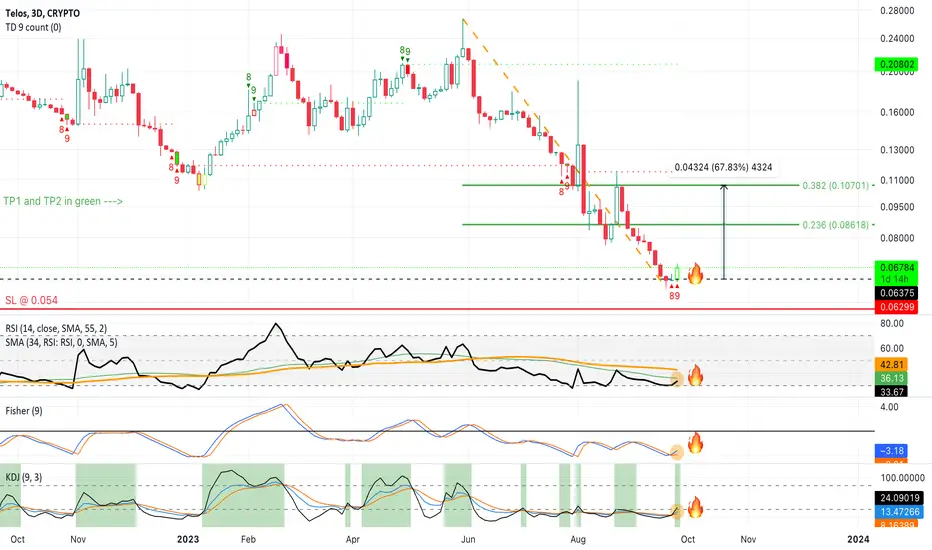Click the flame icon beside the latest price candle
This screenshot has height=550, width=932.
click(x=695, y=274)
